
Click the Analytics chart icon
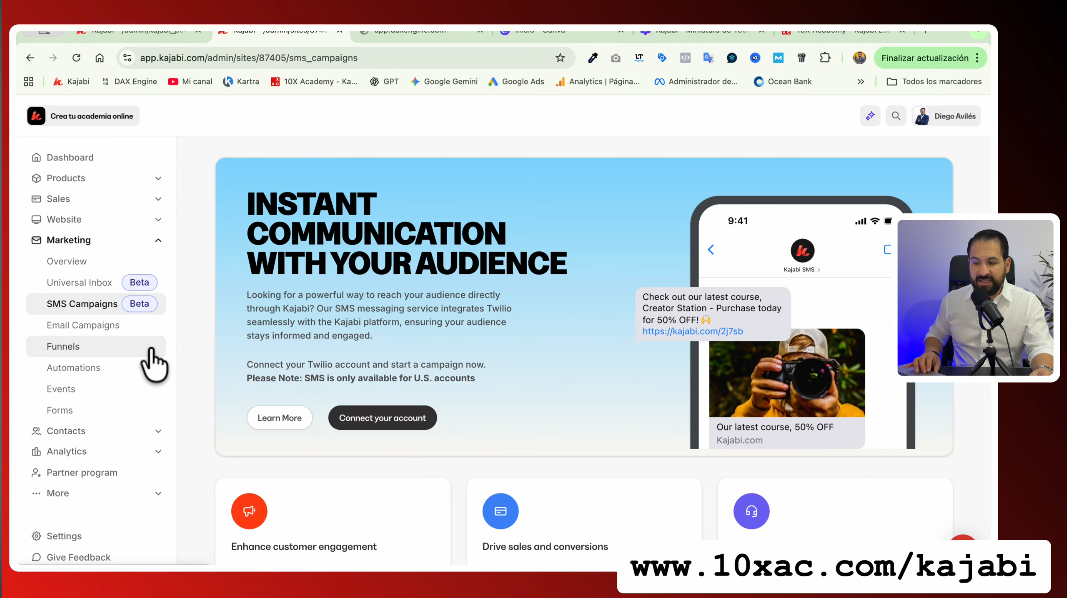click(x=36, y=452)
